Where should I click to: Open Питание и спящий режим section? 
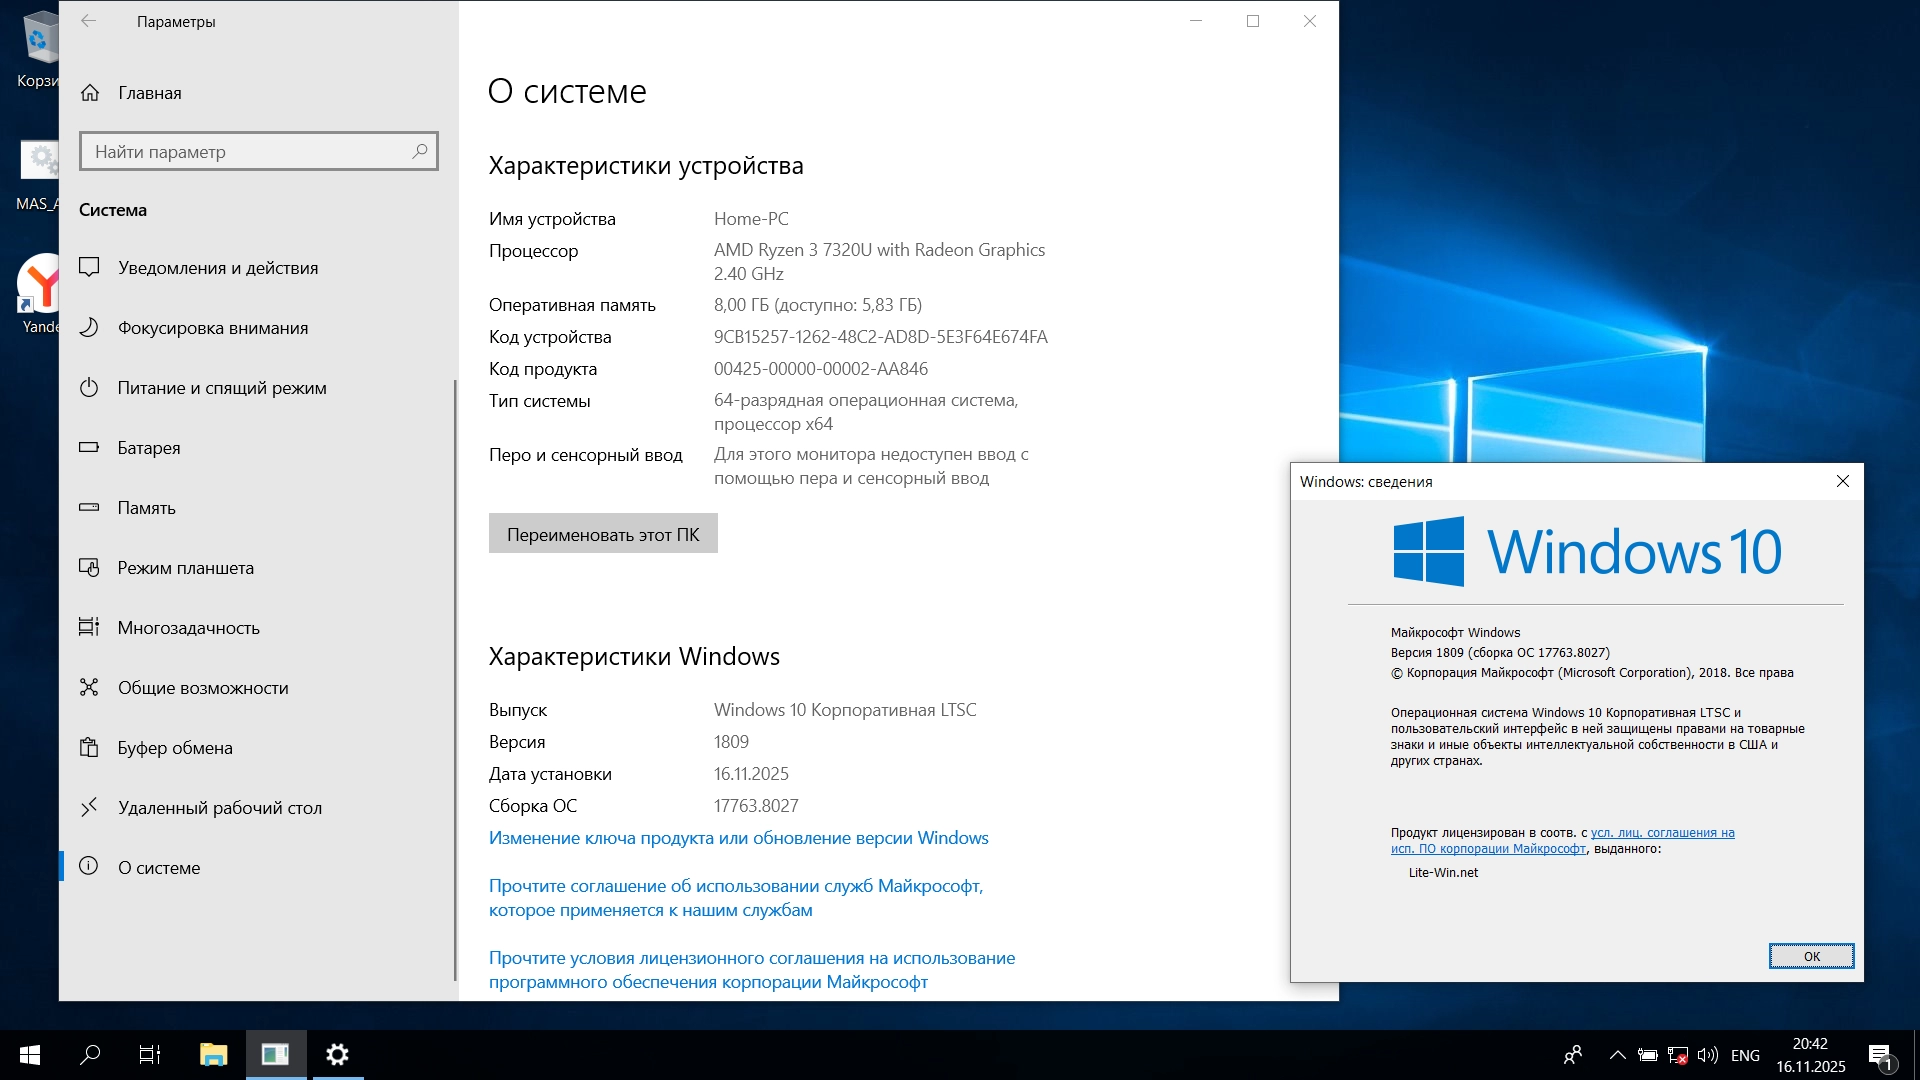(x=221, y=388)
